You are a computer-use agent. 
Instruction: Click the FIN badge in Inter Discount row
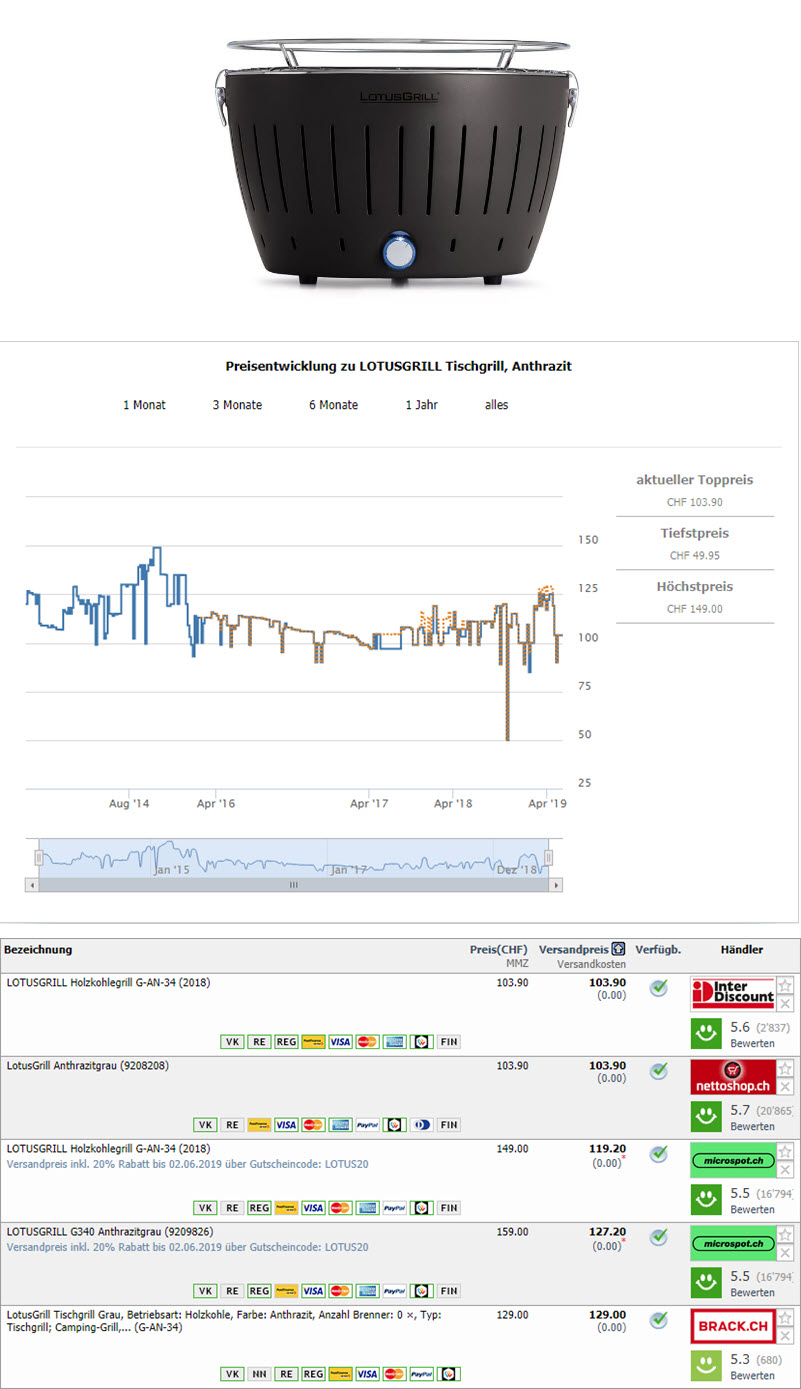point(449,1042)
